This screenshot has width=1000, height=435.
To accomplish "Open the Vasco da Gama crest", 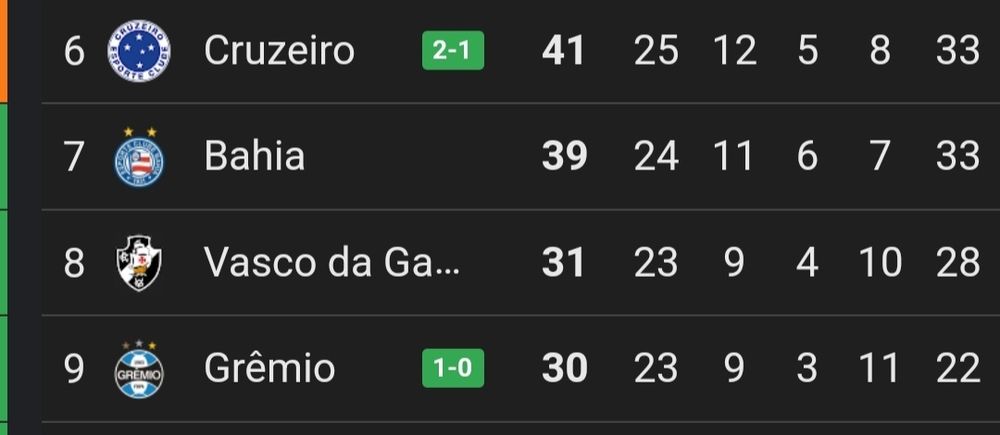I will click(139, 263).
